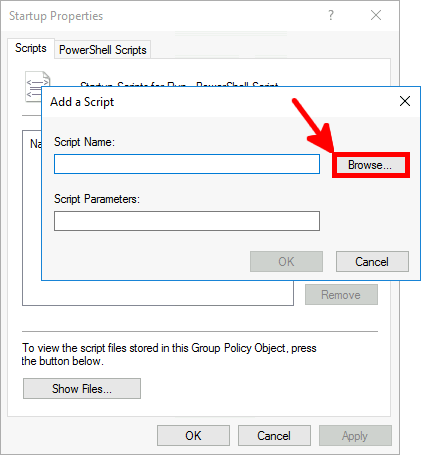Click the disabled Remove button
Viewport: 421px width, 455px height.
pos(341,295)
